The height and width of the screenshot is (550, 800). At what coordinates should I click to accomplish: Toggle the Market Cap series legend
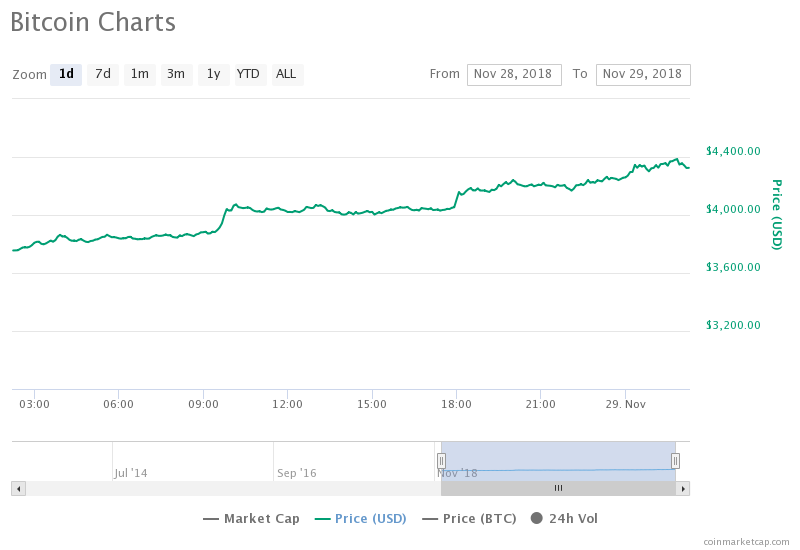(251, 518)
